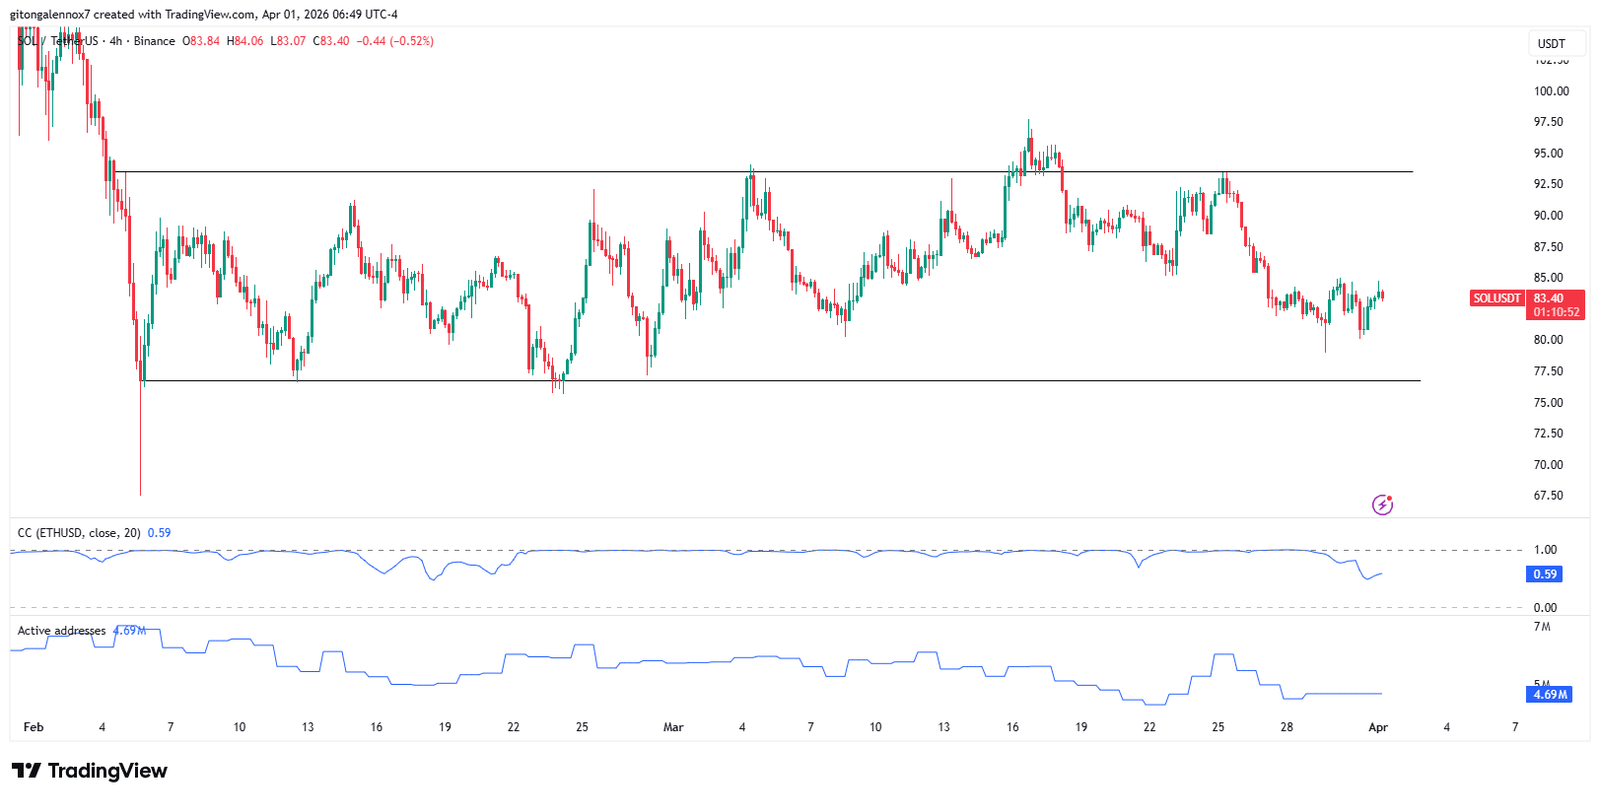The image size is (1600, 800).
Task: Click the blue 0.59 correlation value tag
Action: (x=1545, y=574)
